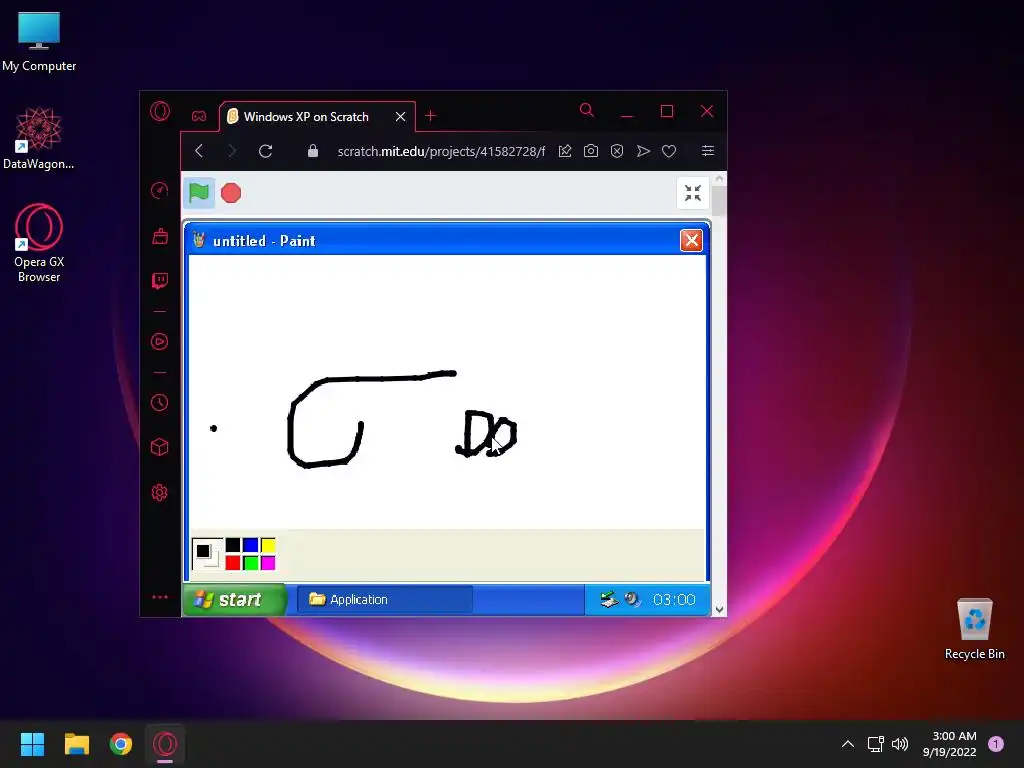
Task: Open History clock icon in sidebar
Action: coord(160,402)
